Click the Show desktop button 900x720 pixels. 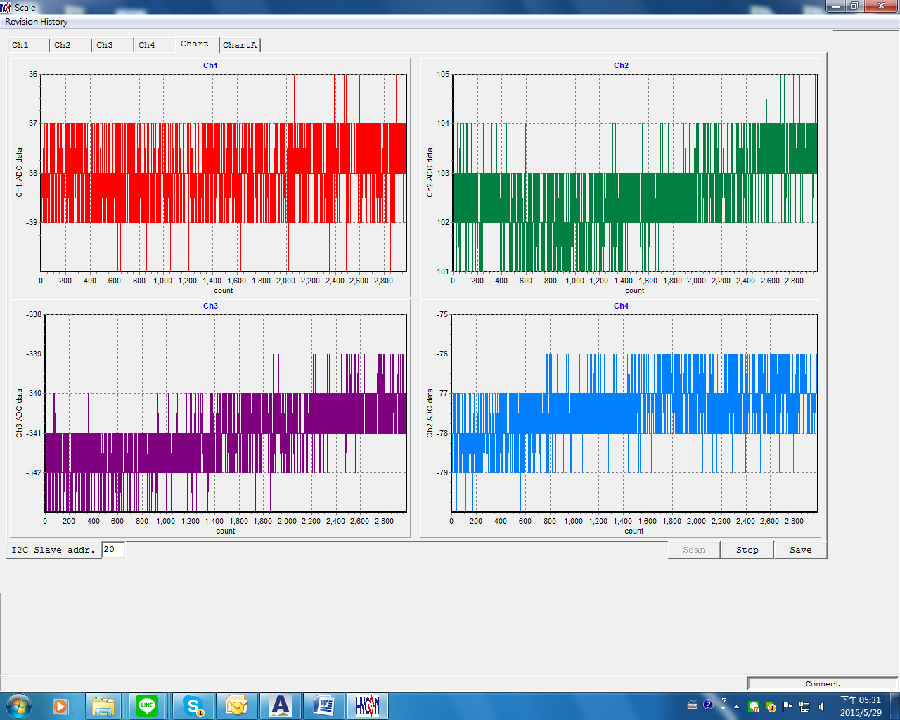894,706
